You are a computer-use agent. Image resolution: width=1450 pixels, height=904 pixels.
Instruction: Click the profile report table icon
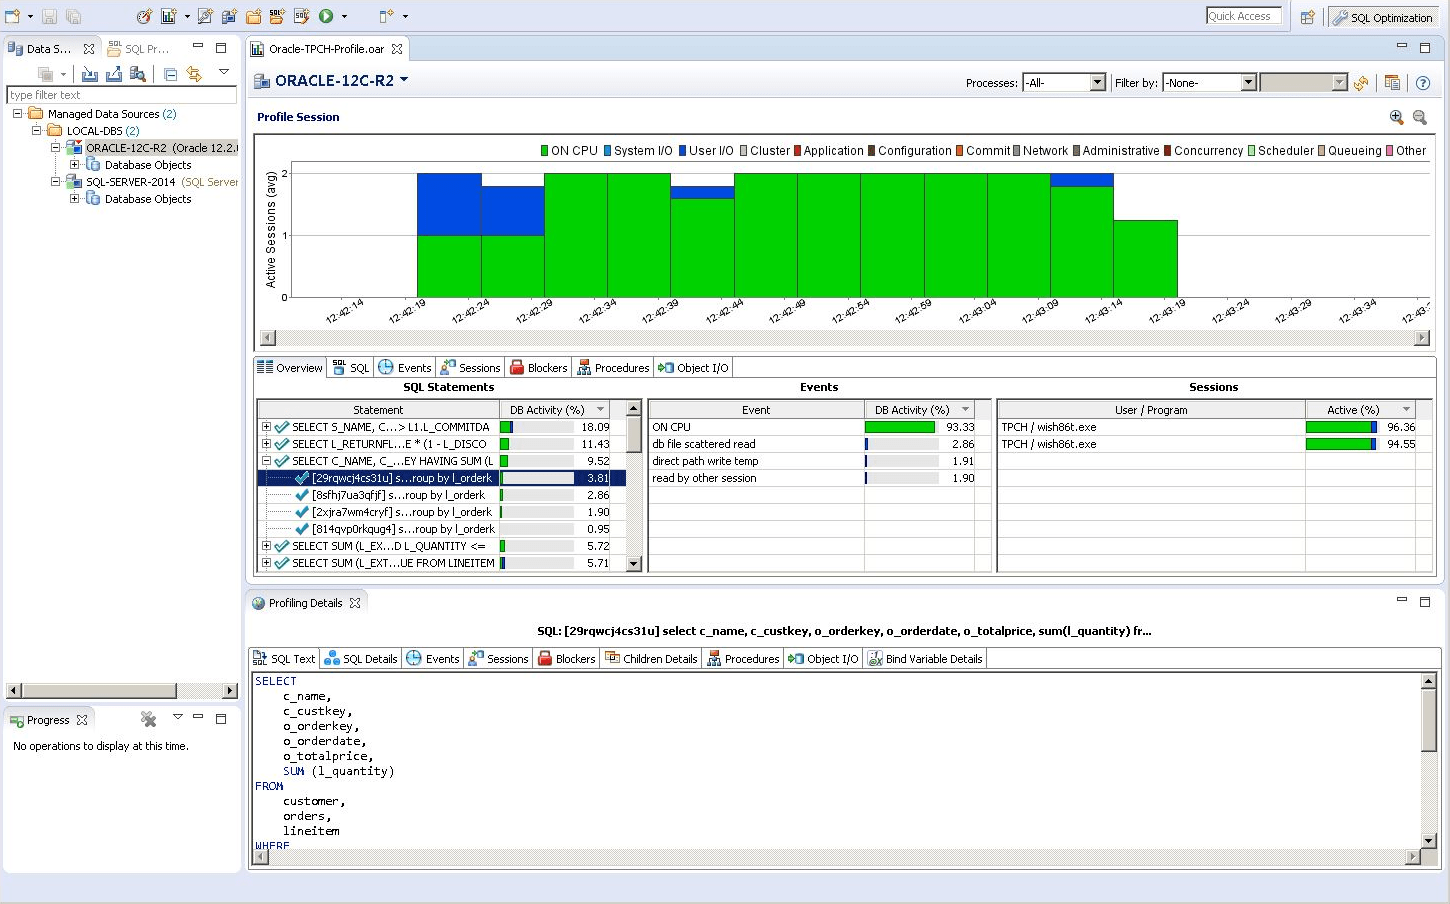click(1392, 83)
